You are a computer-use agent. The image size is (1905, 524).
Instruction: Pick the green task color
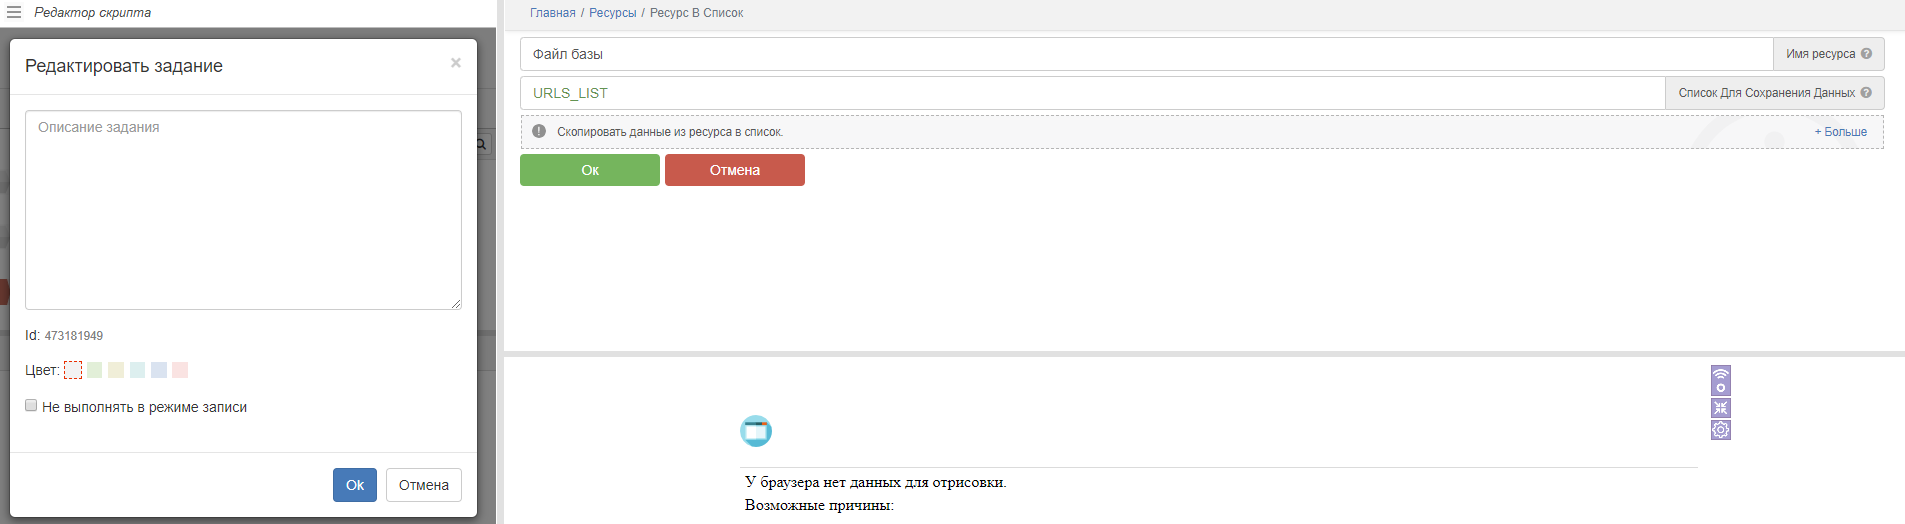pos(94,370)
